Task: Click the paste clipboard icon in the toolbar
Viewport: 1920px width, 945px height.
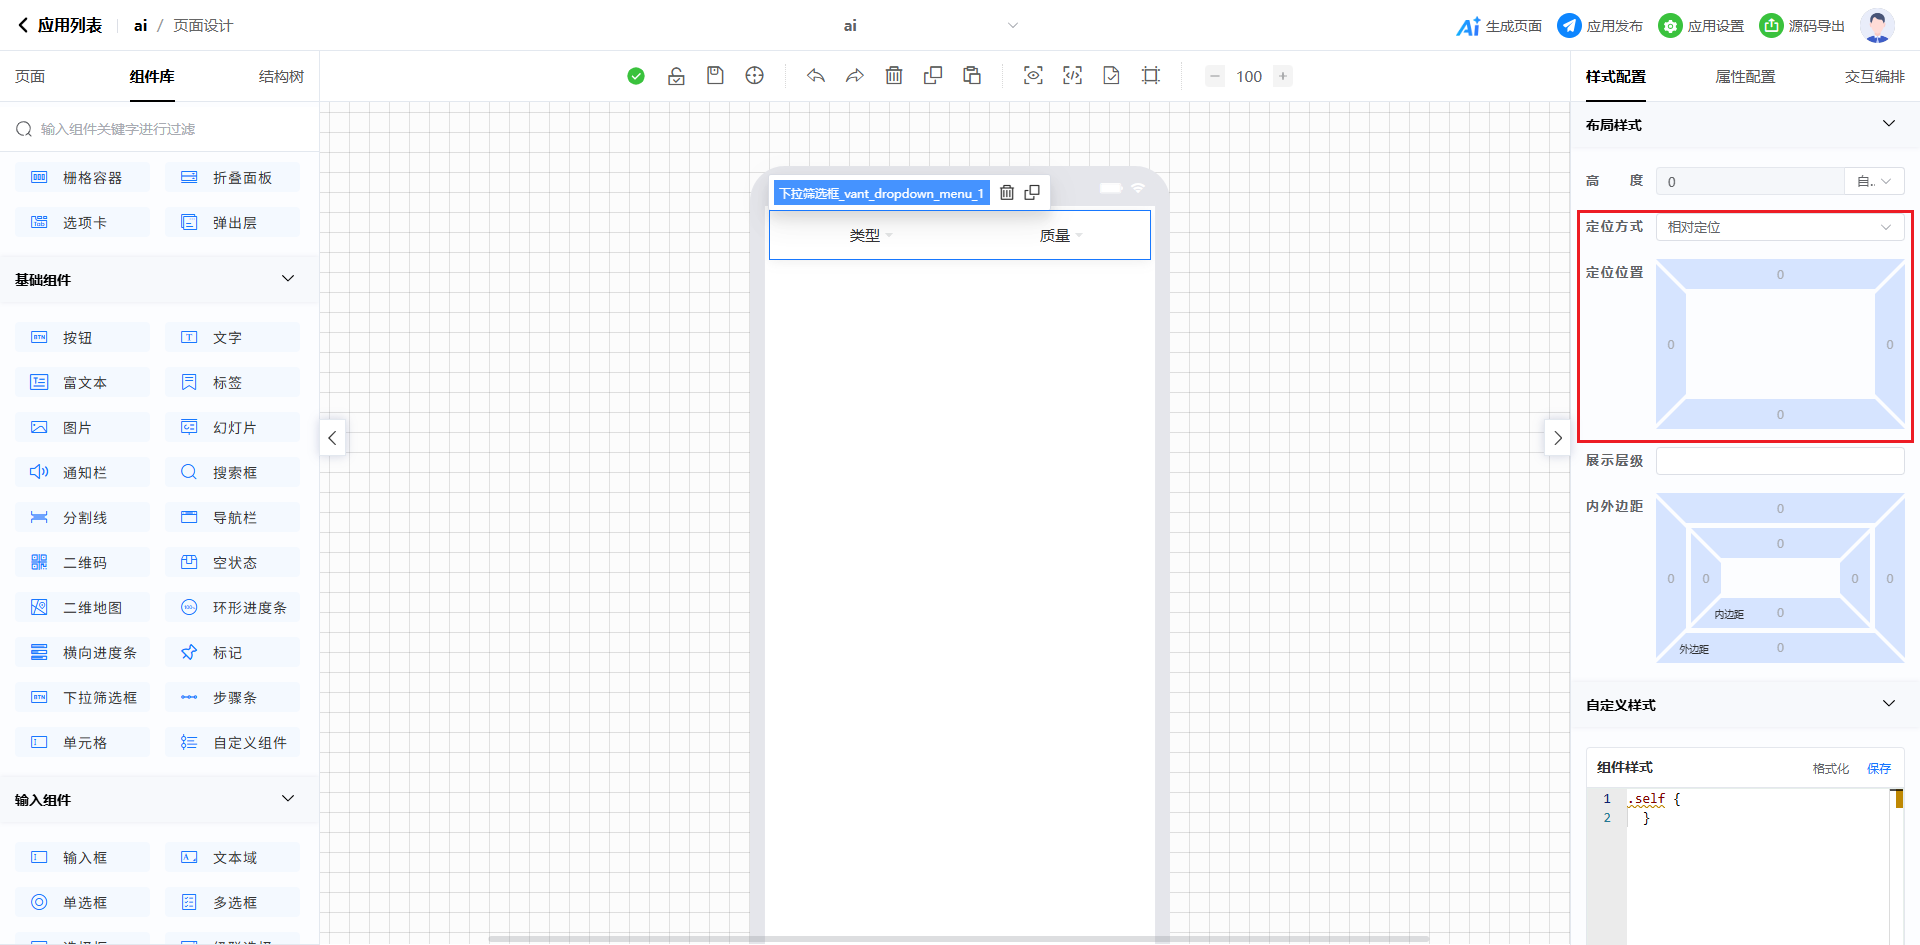Action: click(x=972, y=76)
